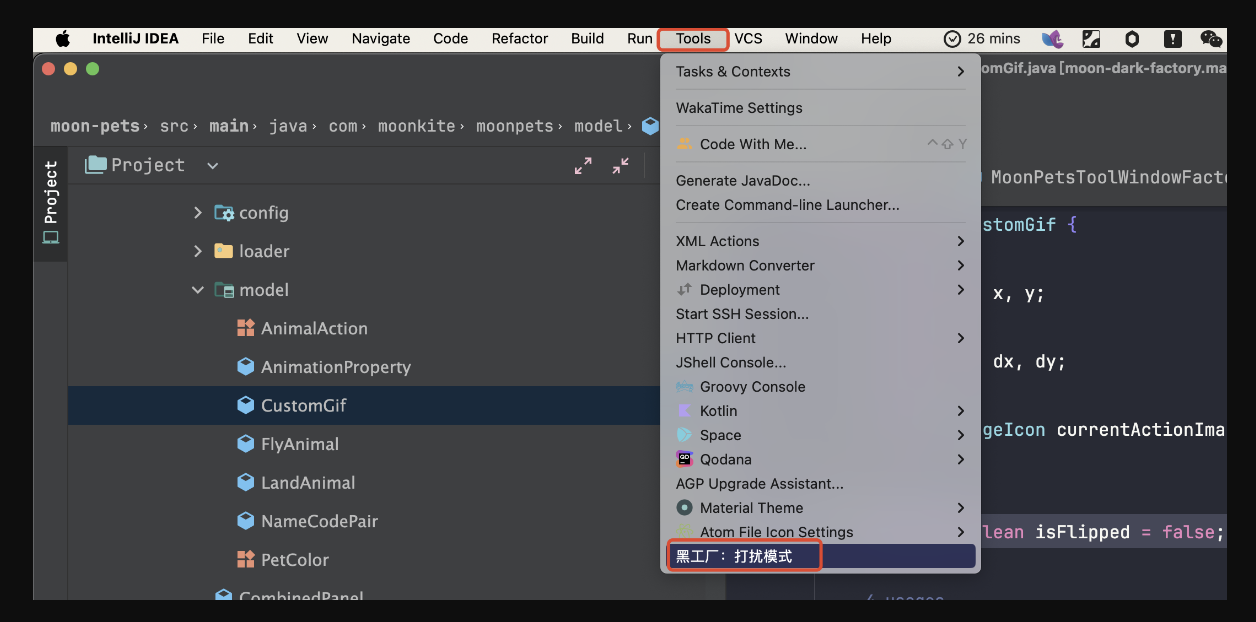The height and width of the screenshot is (622, 1256).
Task: Click the collapse-all arrows in Project panel
Action: tap(618, 165)
